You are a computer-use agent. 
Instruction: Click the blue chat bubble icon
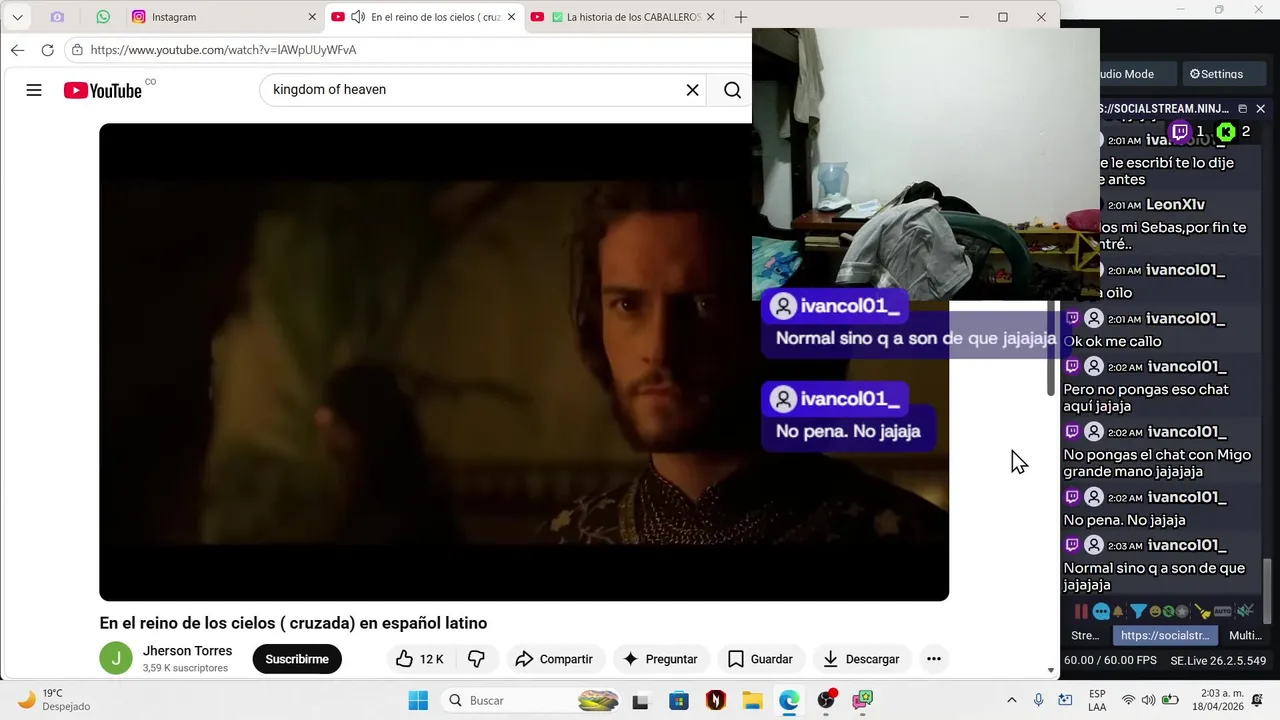(1101, 611)
